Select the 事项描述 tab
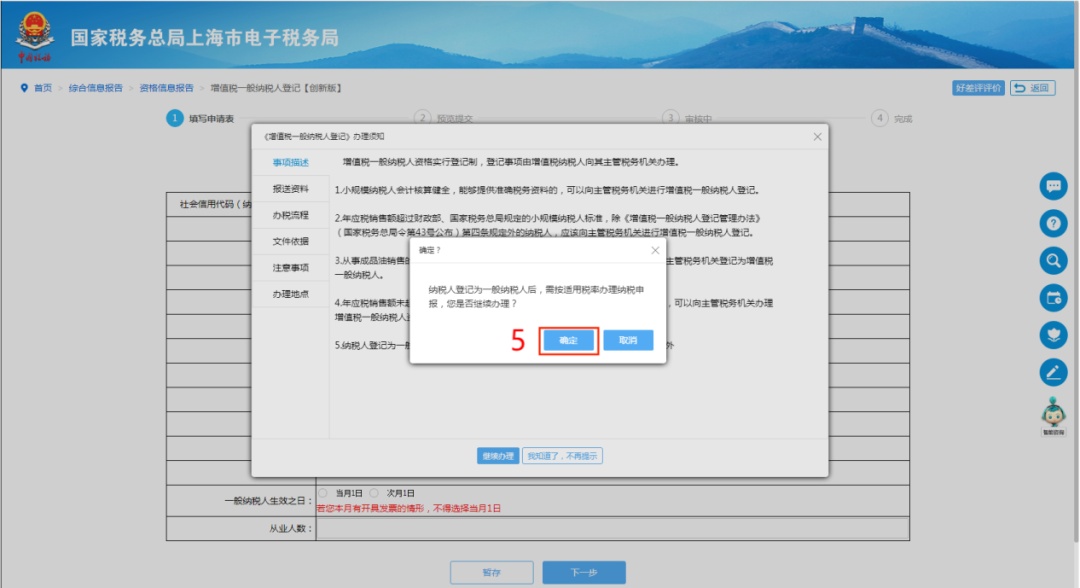The image size is (1080, 588). click(291, 162)
